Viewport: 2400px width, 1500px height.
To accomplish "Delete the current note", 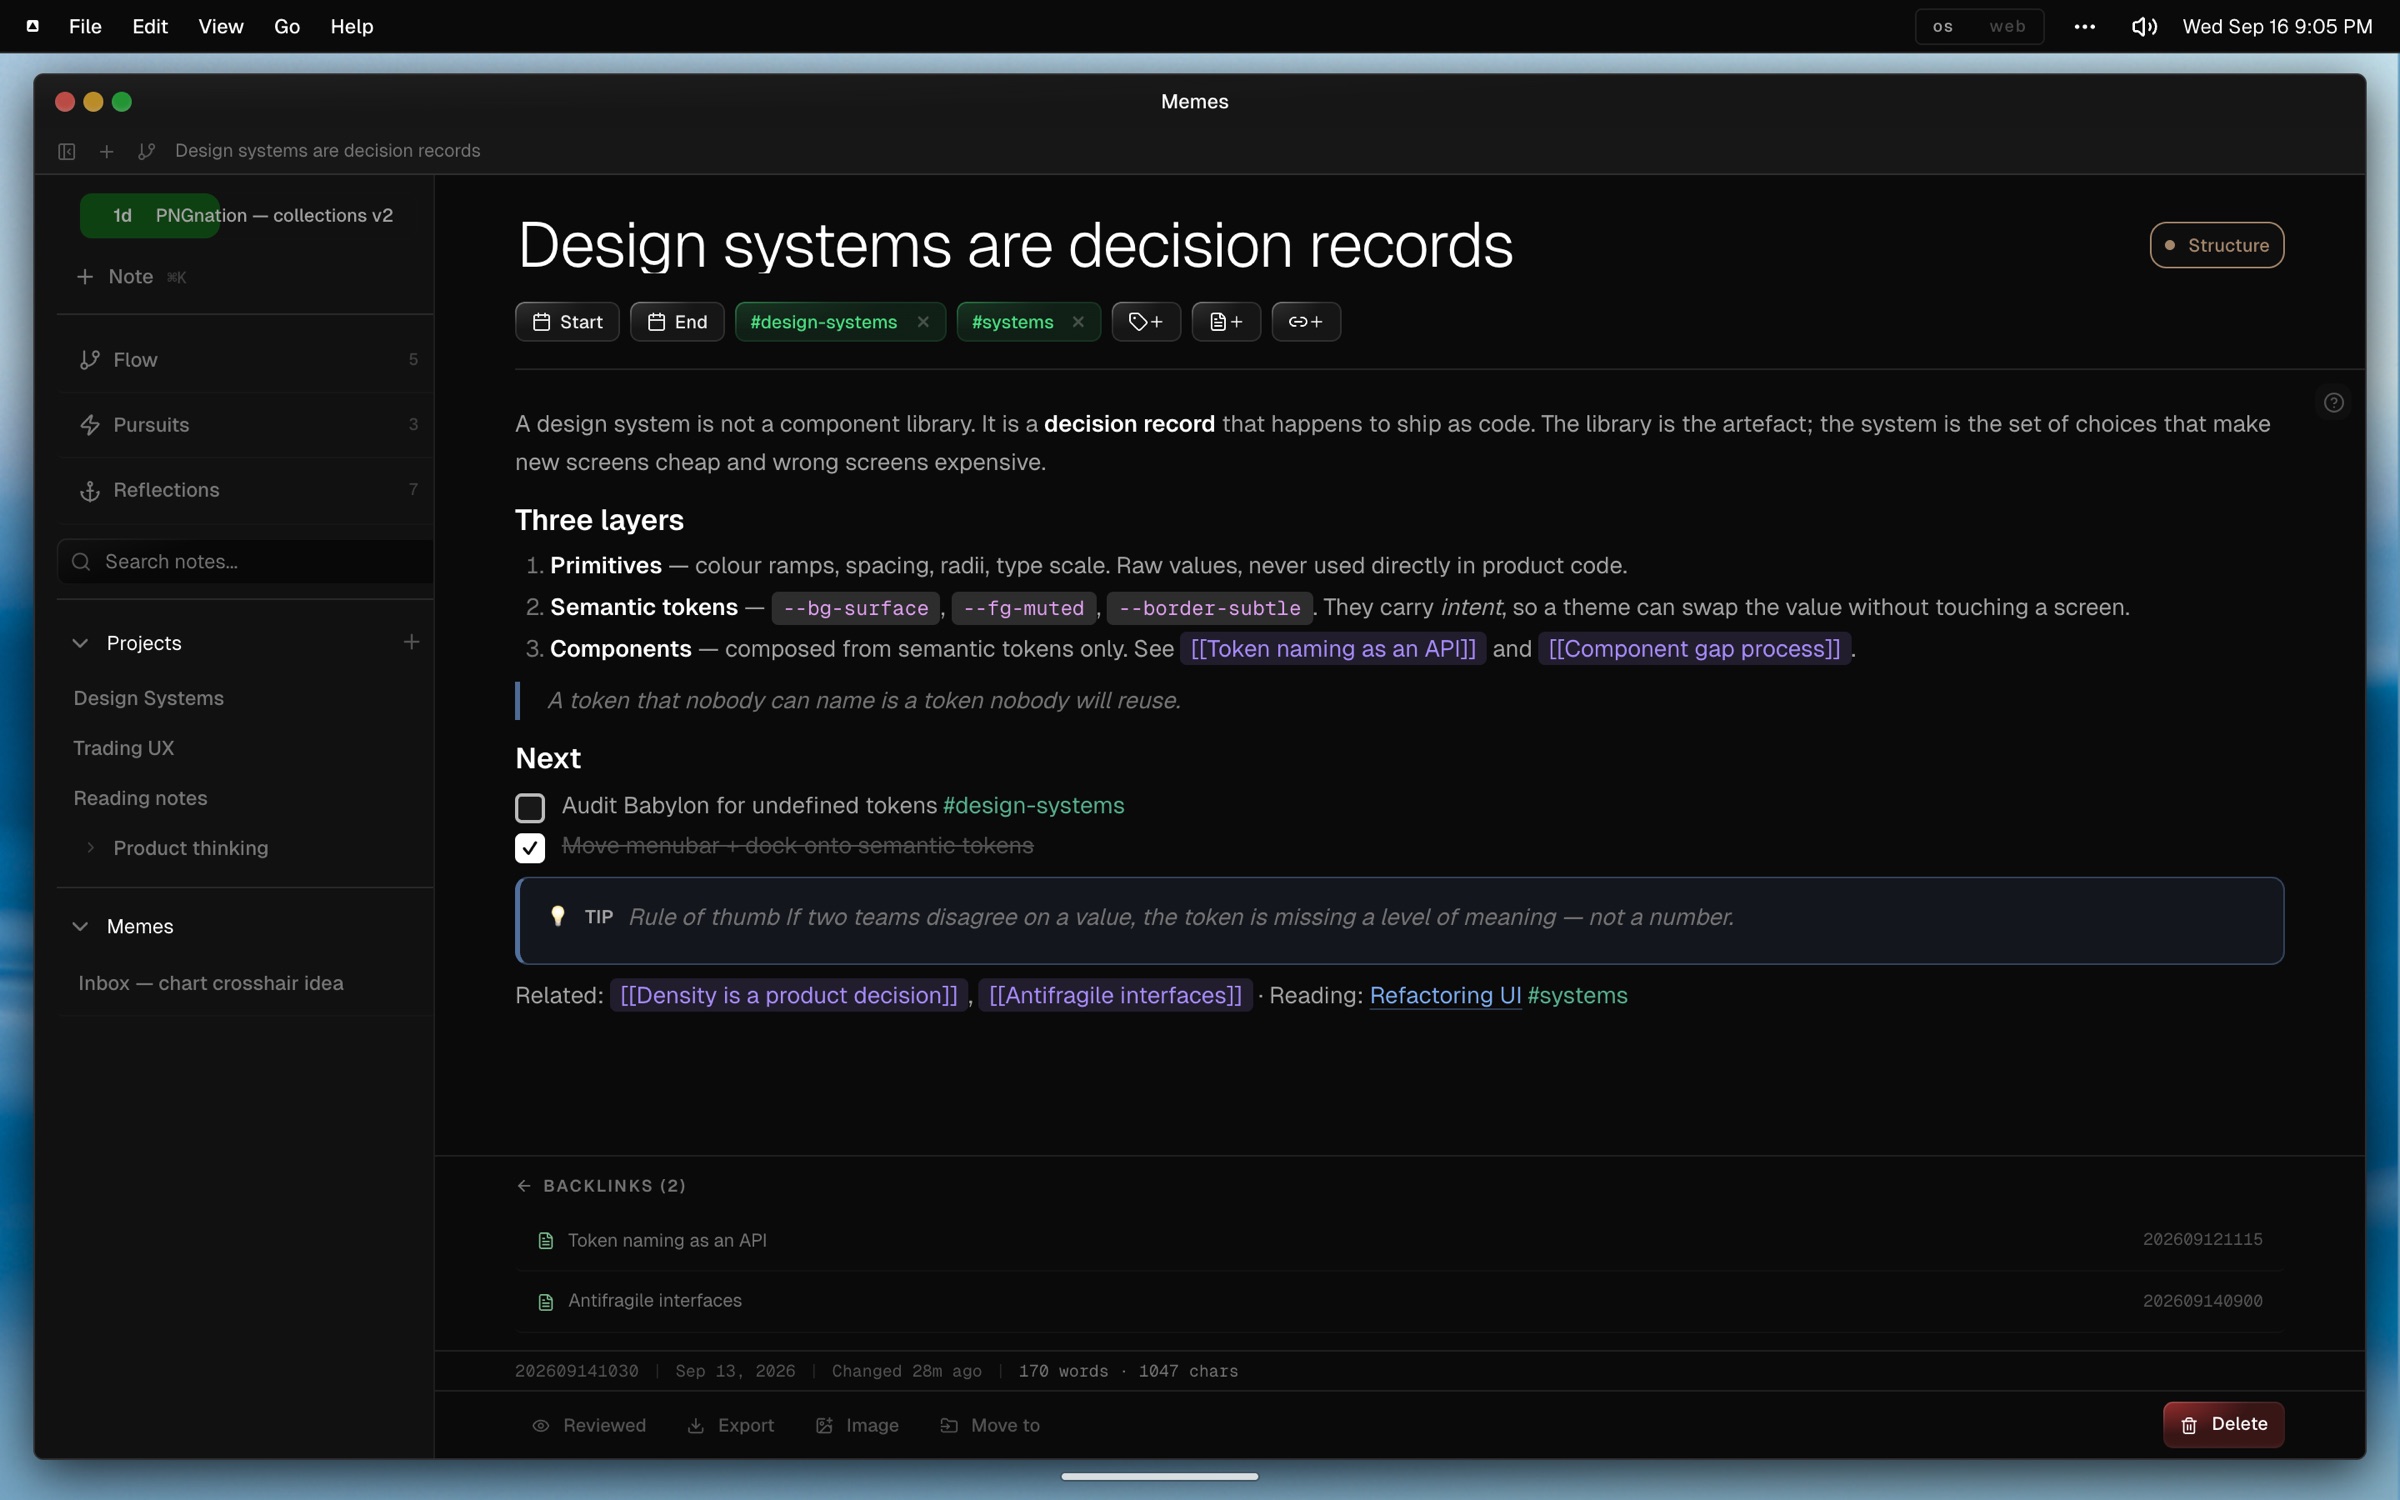I will (x=2223, y=1425).
